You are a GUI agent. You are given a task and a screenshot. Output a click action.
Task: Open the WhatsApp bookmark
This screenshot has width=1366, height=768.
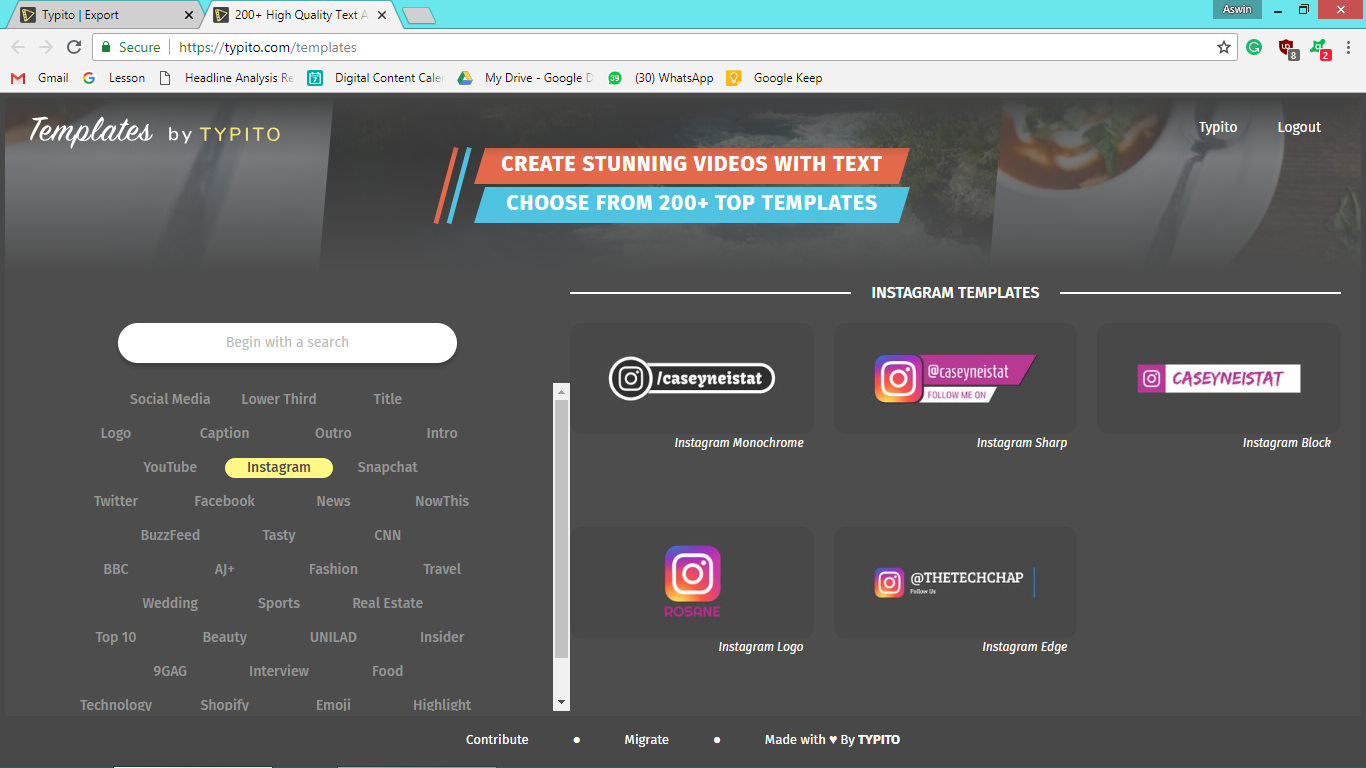(661, 78)
